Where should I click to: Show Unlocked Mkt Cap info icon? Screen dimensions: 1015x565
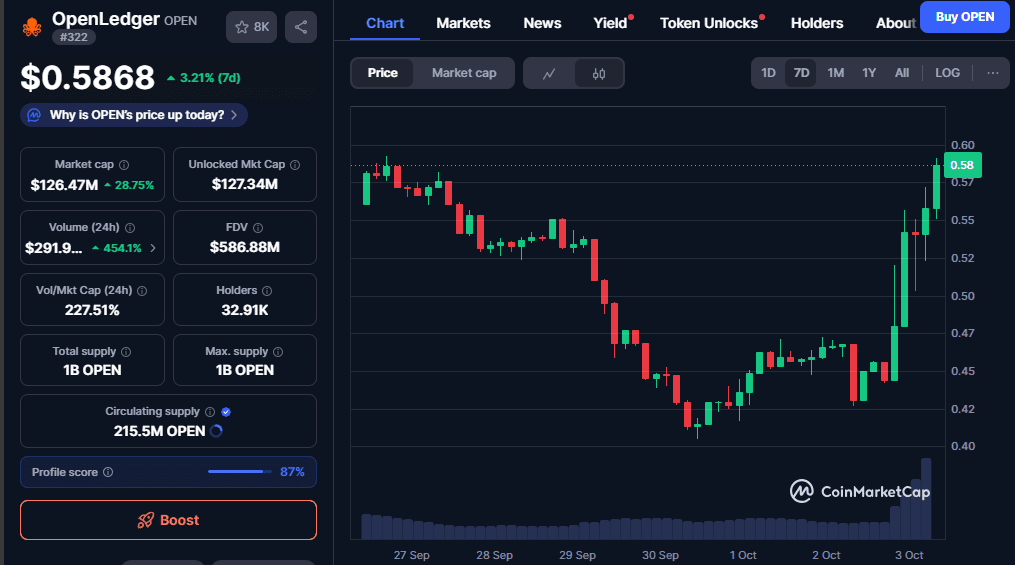click(295, 165)
